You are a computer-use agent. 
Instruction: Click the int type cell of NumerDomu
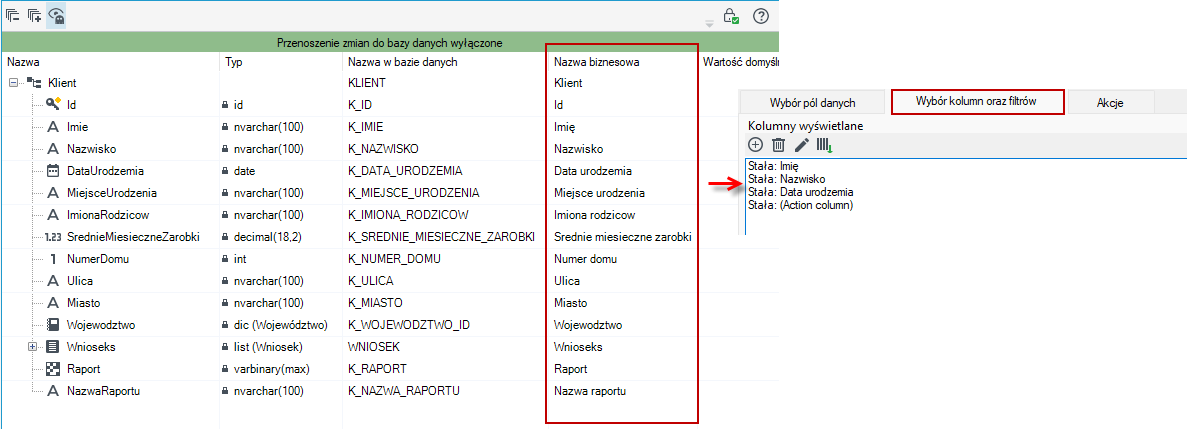240,260
